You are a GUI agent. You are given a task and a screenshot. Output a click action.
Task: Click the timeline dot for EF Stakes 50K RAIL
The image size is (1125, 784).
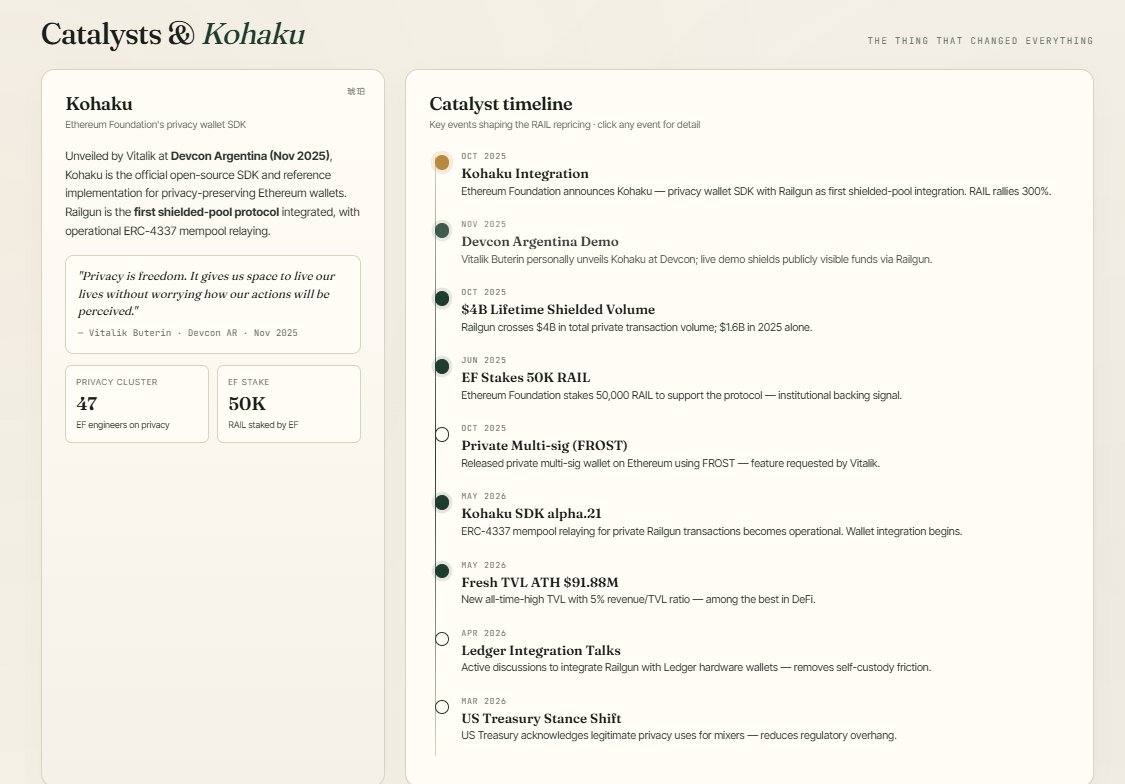coord(442,367)
